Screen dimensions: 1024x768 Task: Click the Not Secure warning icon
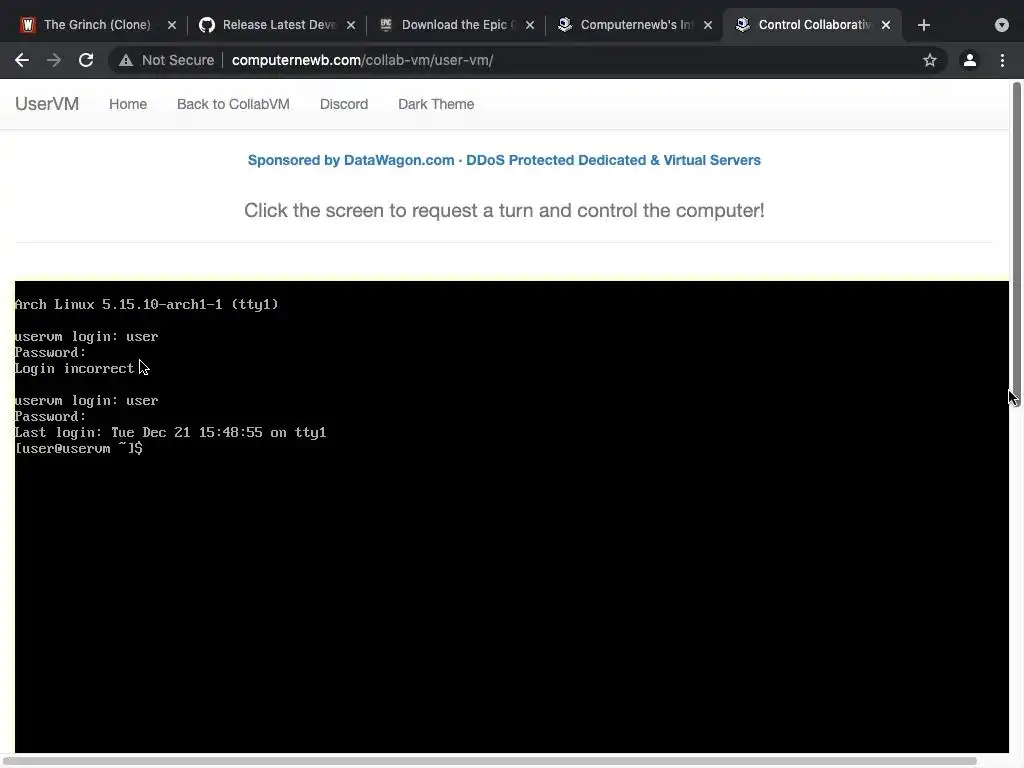(125, 60)
